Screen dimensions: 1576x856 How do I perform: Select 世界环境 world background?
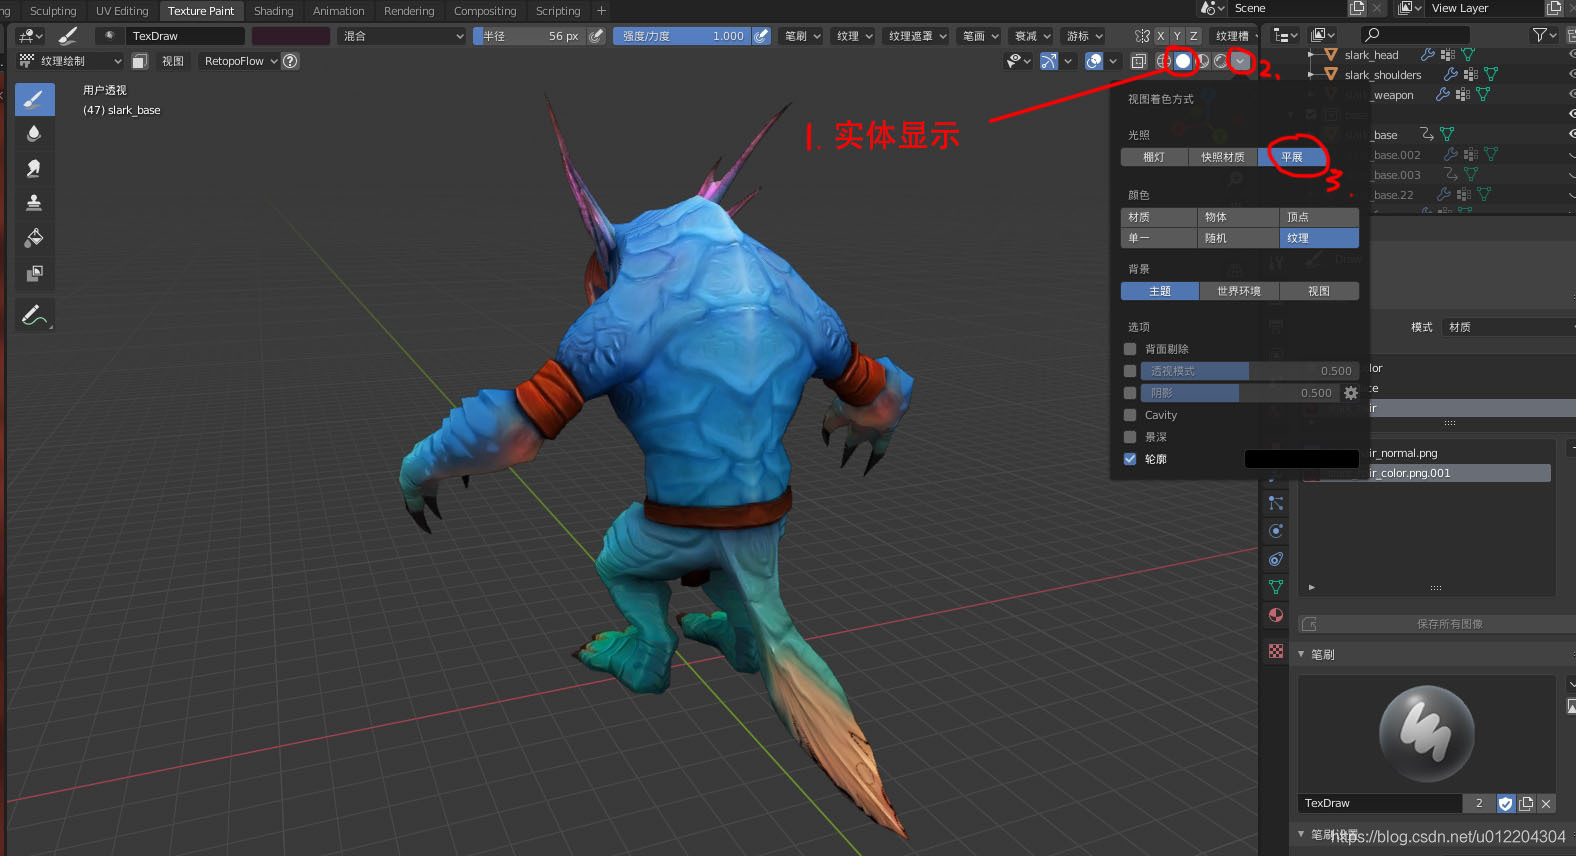(x=1239, y=291)
